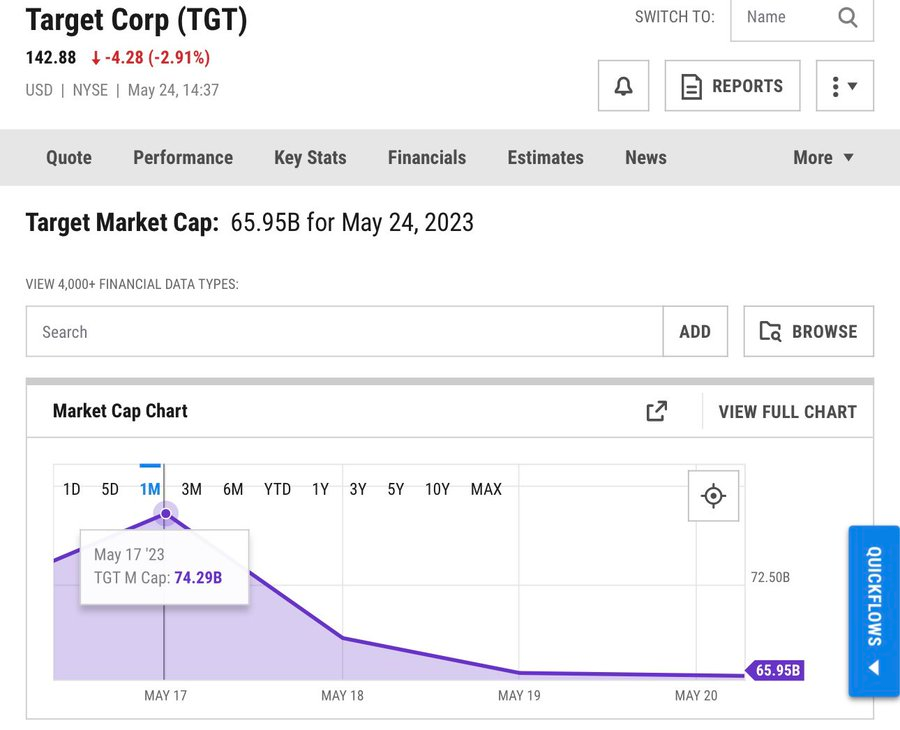Viewport: 900px width, 730px height.
Task: Go to the Financials tab
Action: point(427,157)
